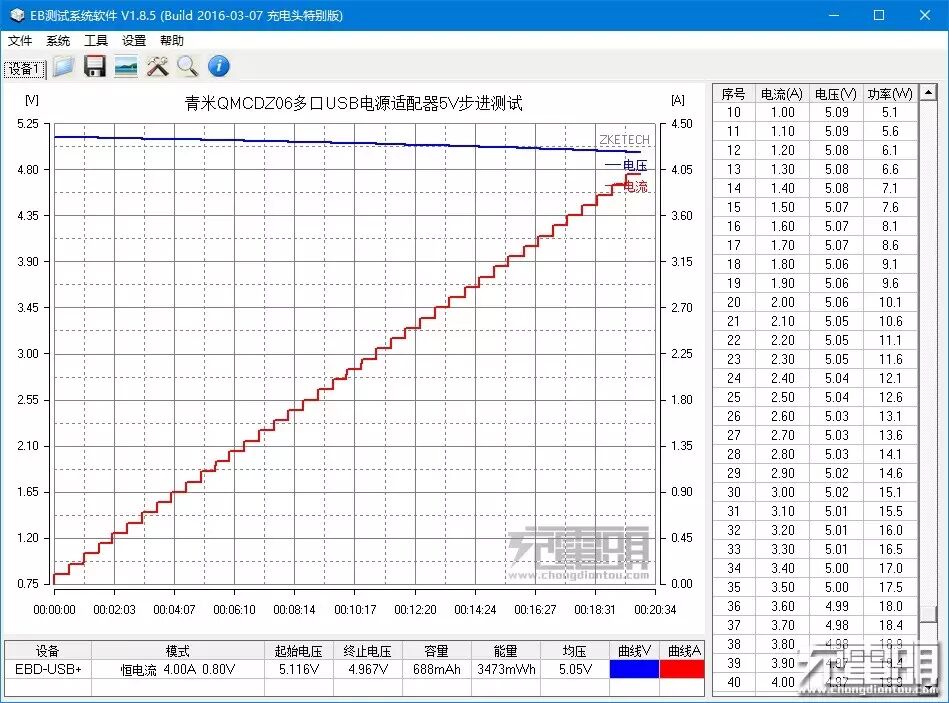Screen dimensions: 949x703
Task: Open the 工具 menu
Action: click(x=96, y=41)
